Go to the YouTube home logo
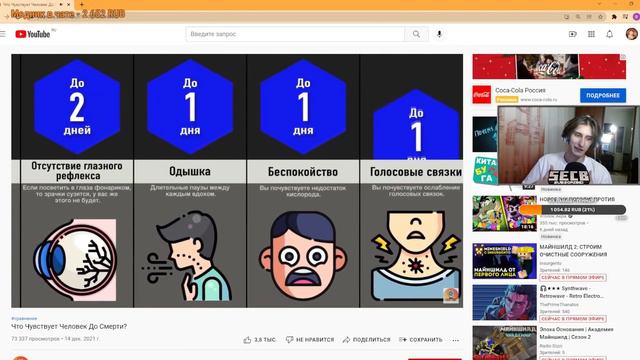This screenshot has height=360, width=640. 33,34
